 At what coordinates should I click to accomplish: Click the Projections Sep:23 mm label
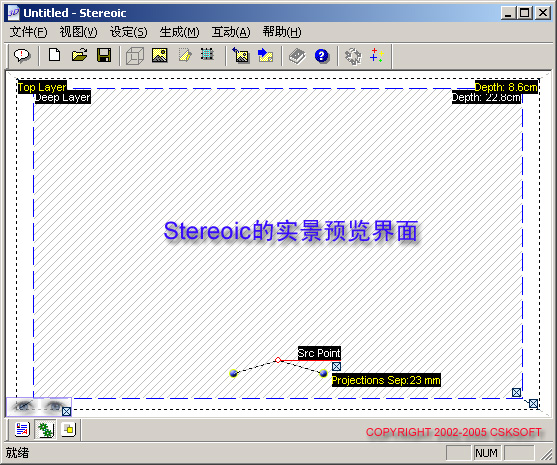pyautogui.click(x=386, y=380)
